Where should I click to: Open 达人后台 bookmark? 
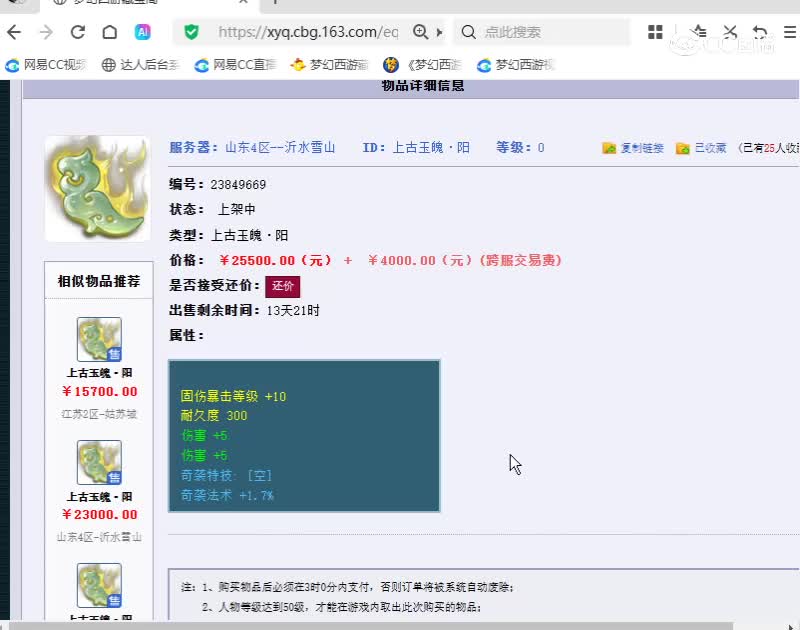tap(140, 65)
